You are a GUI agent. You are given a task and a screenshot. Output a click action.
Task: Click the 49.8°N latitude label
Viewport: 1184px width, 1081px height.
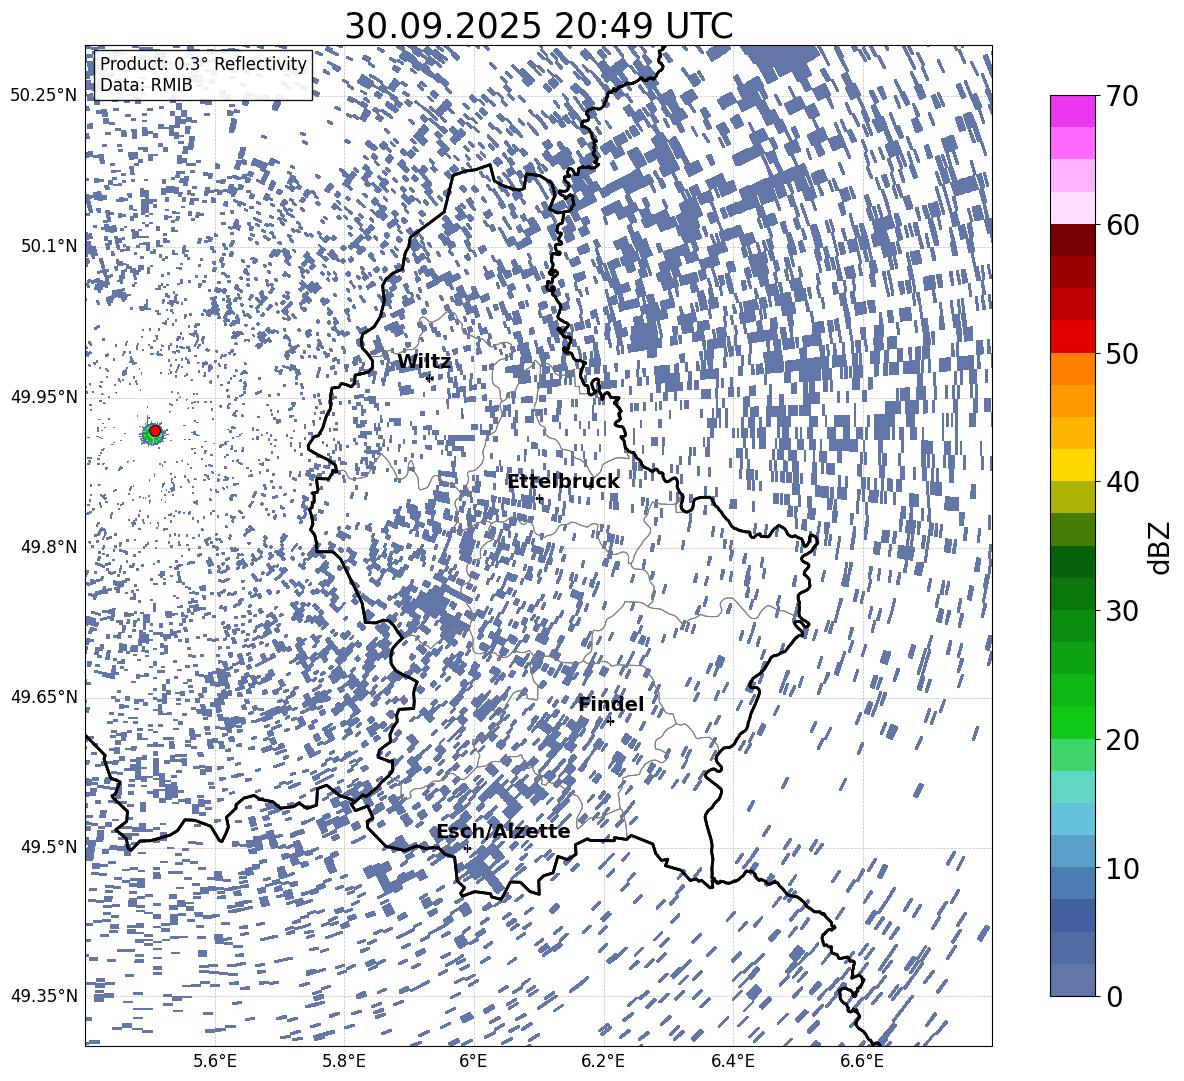pyautogui.click(x=48, y=547)
